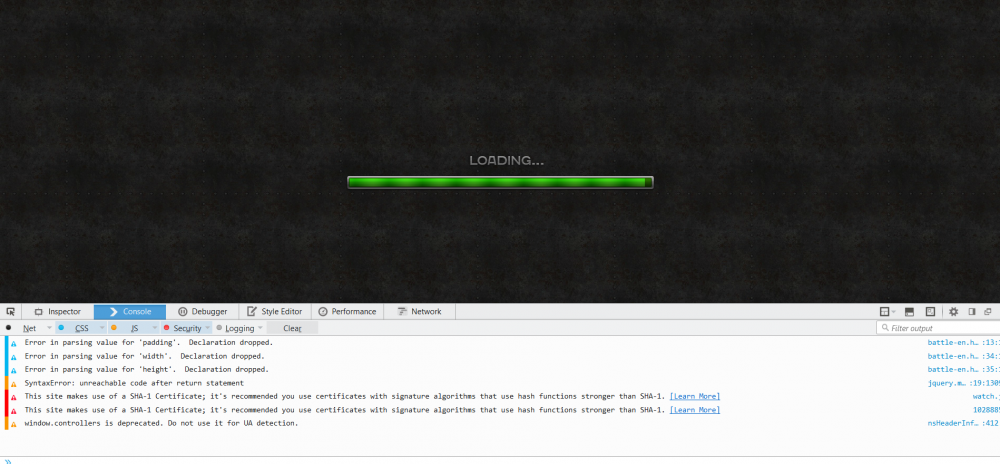Click the element picker icon
This screenshot has height=464, width=1000.
[x=10, y=312]
